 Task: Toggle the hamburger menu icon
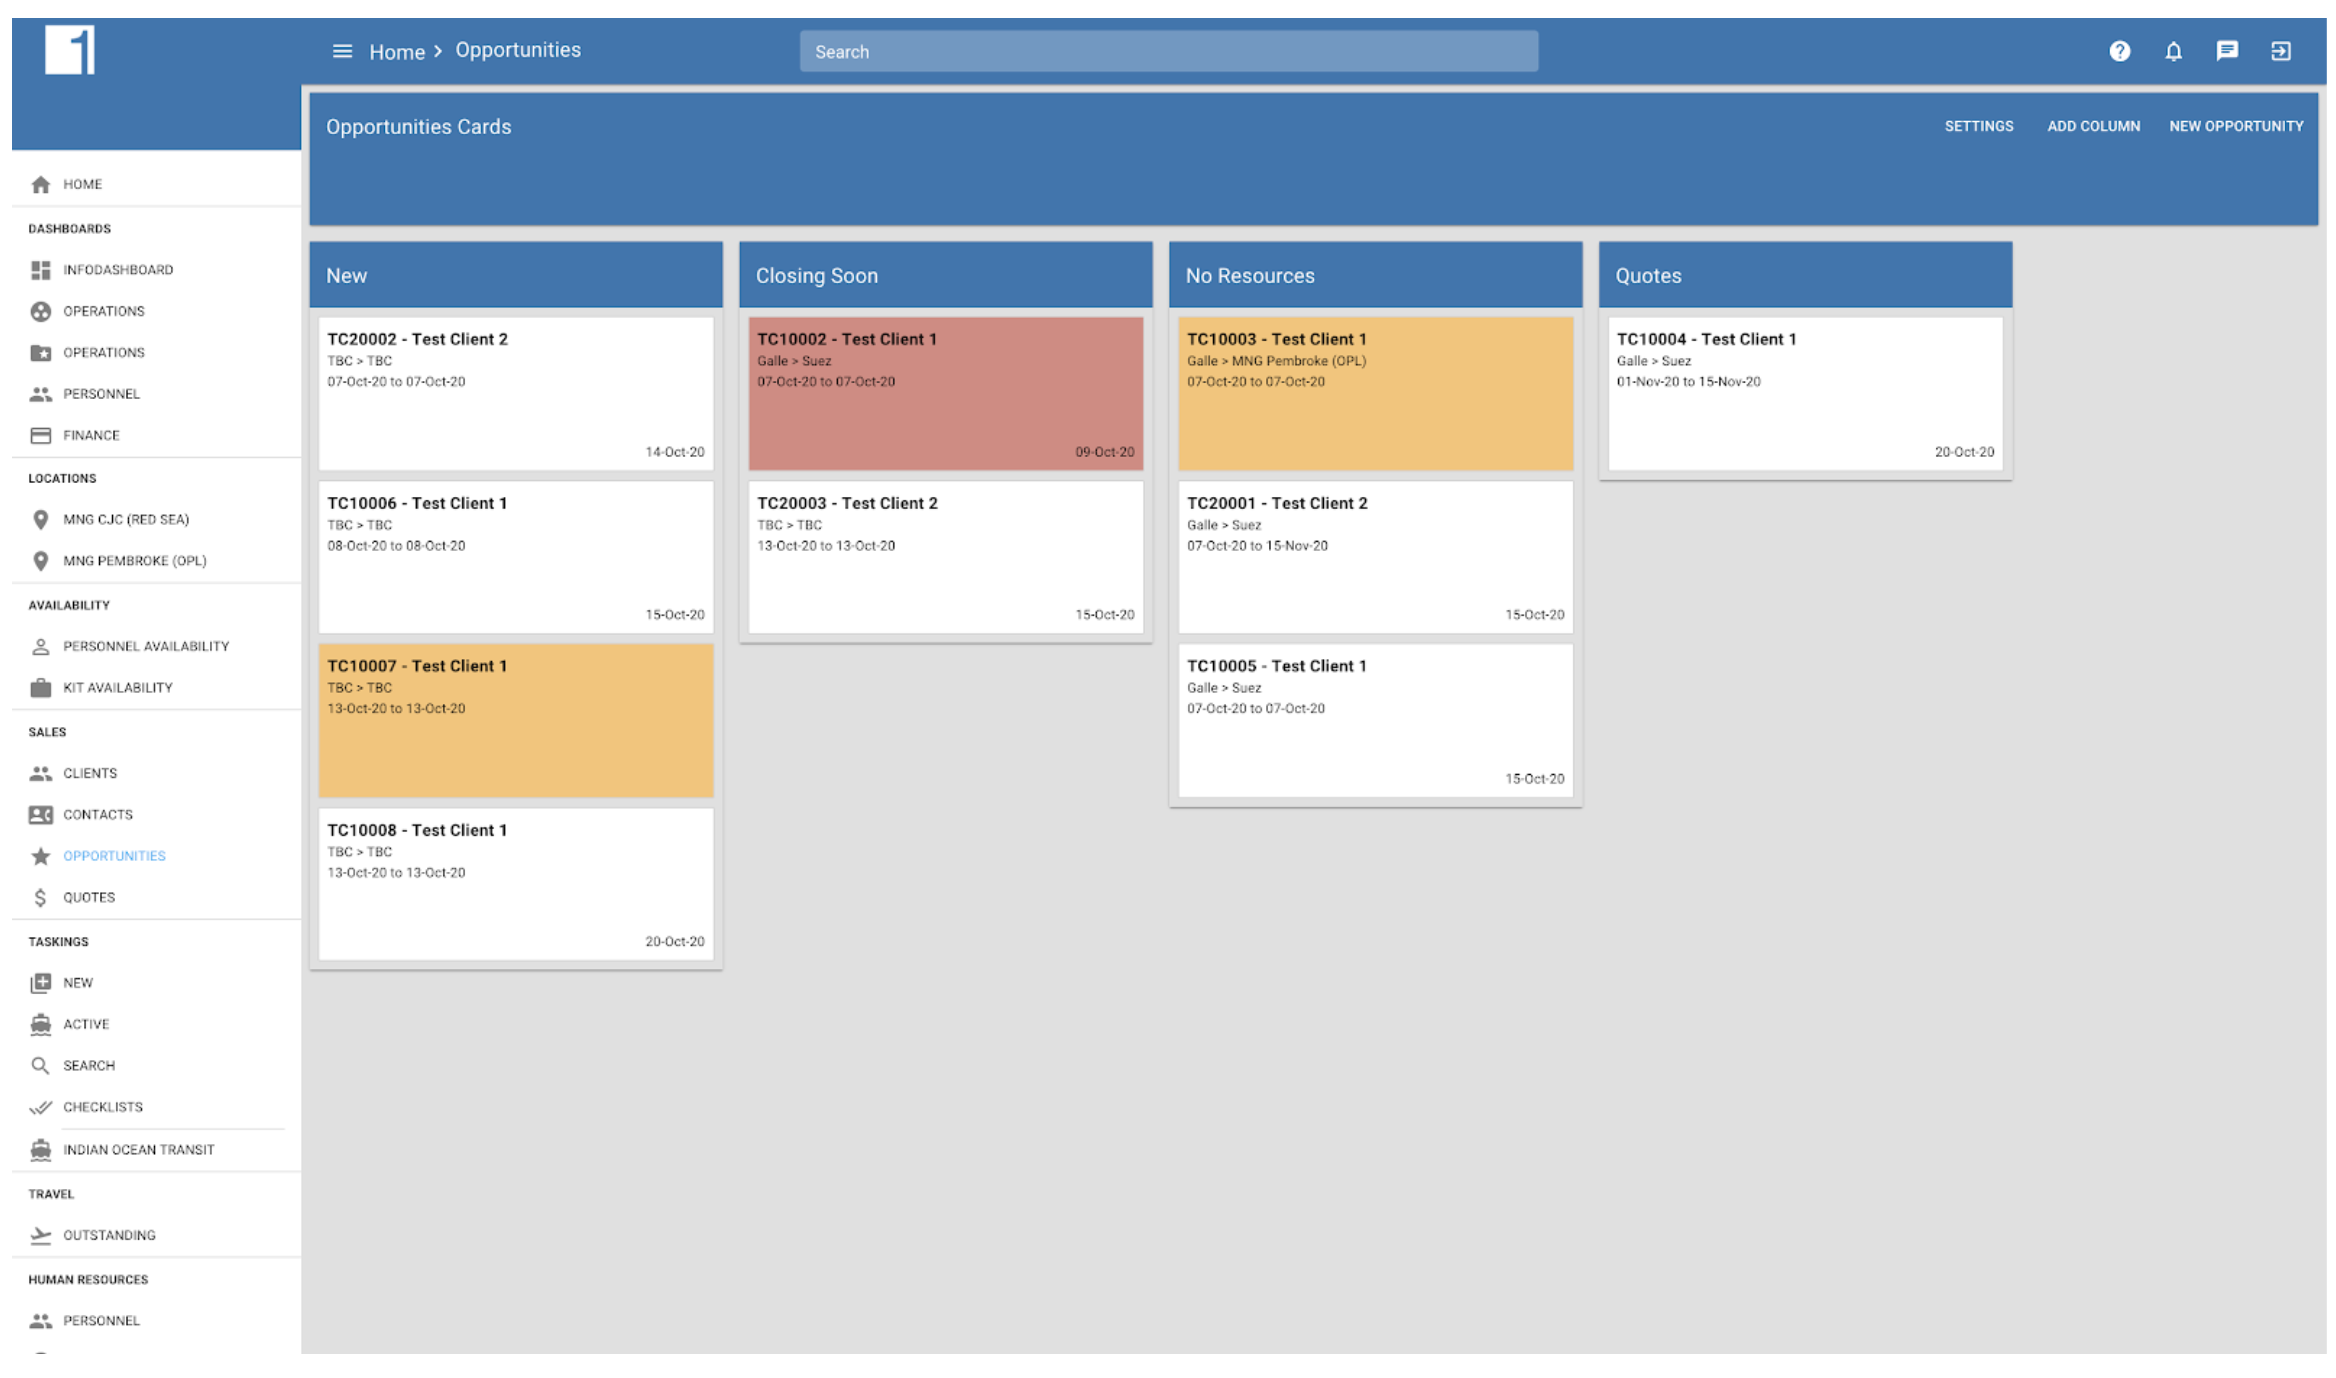pos(342,51)
